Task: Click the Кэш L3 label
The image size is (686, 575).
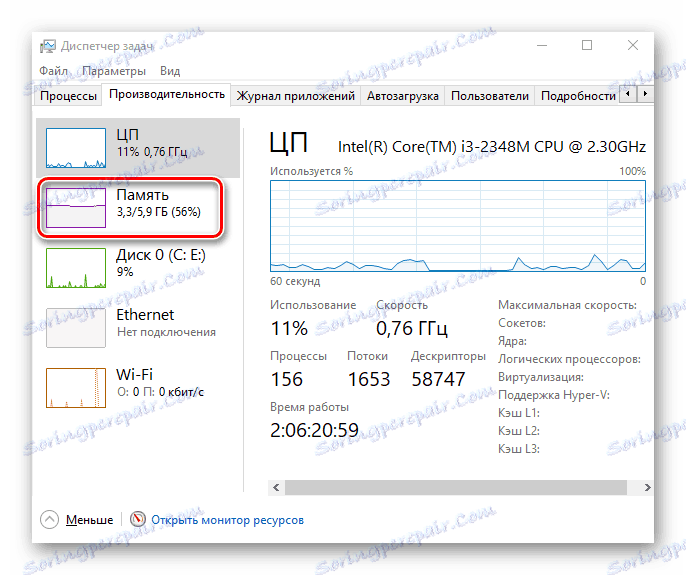Action: pos(518,449)
